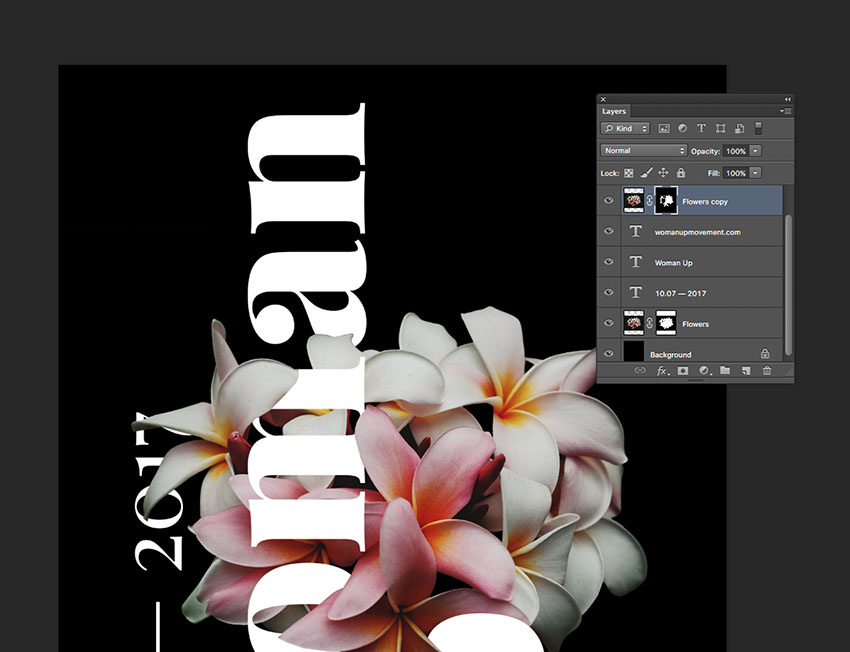The width and height of the screenshot is (850, 652).
Task: Select the womanupmovement.com layer name
Action: [698, 232]
